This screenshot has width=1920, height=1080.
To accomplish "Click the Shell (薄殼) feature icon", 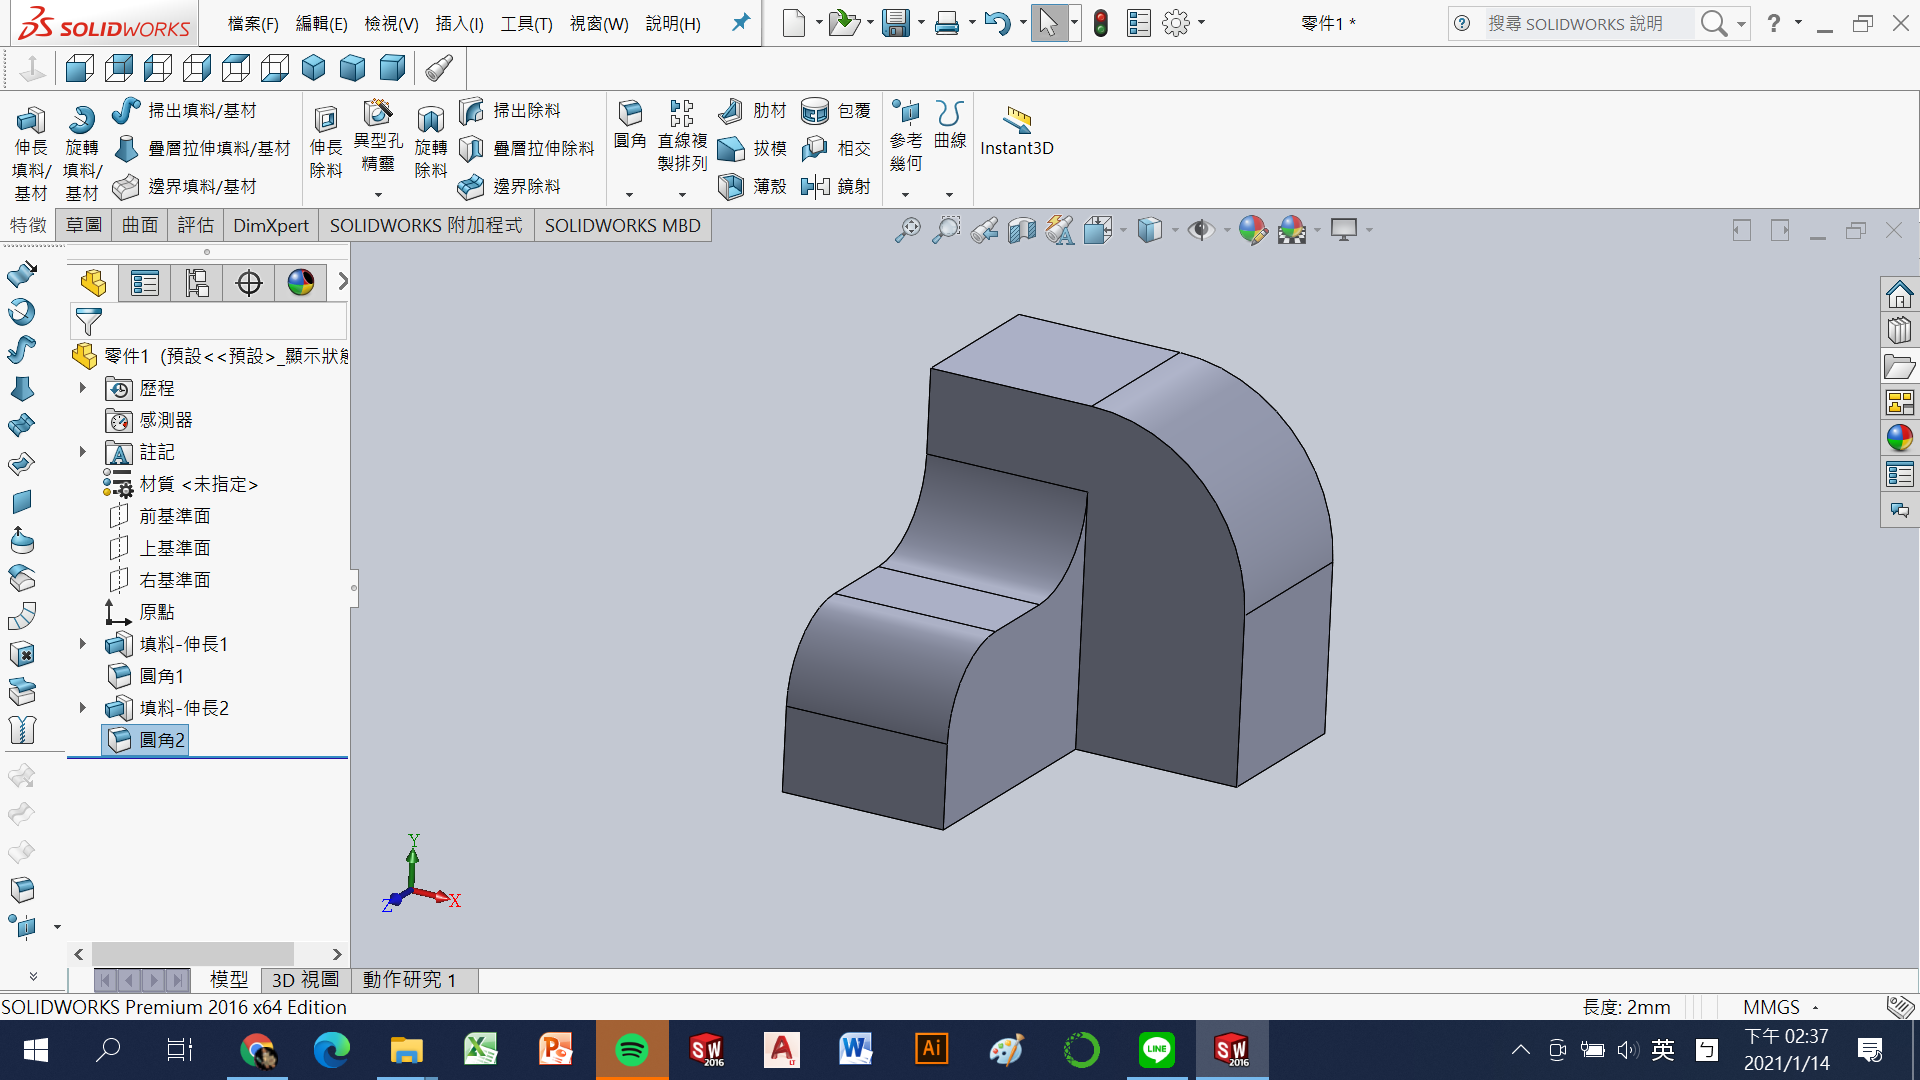I will coord(731,186).
